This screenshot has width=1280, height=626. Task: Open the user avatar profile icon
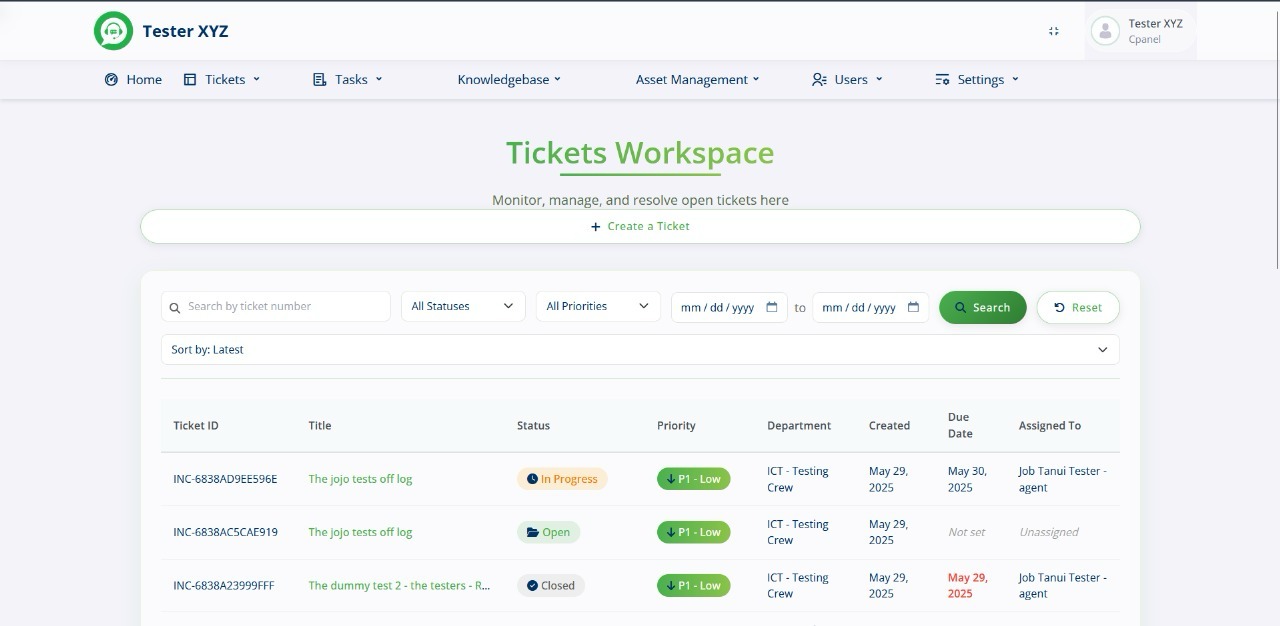pyautogui.click(x=1105, y=31)
